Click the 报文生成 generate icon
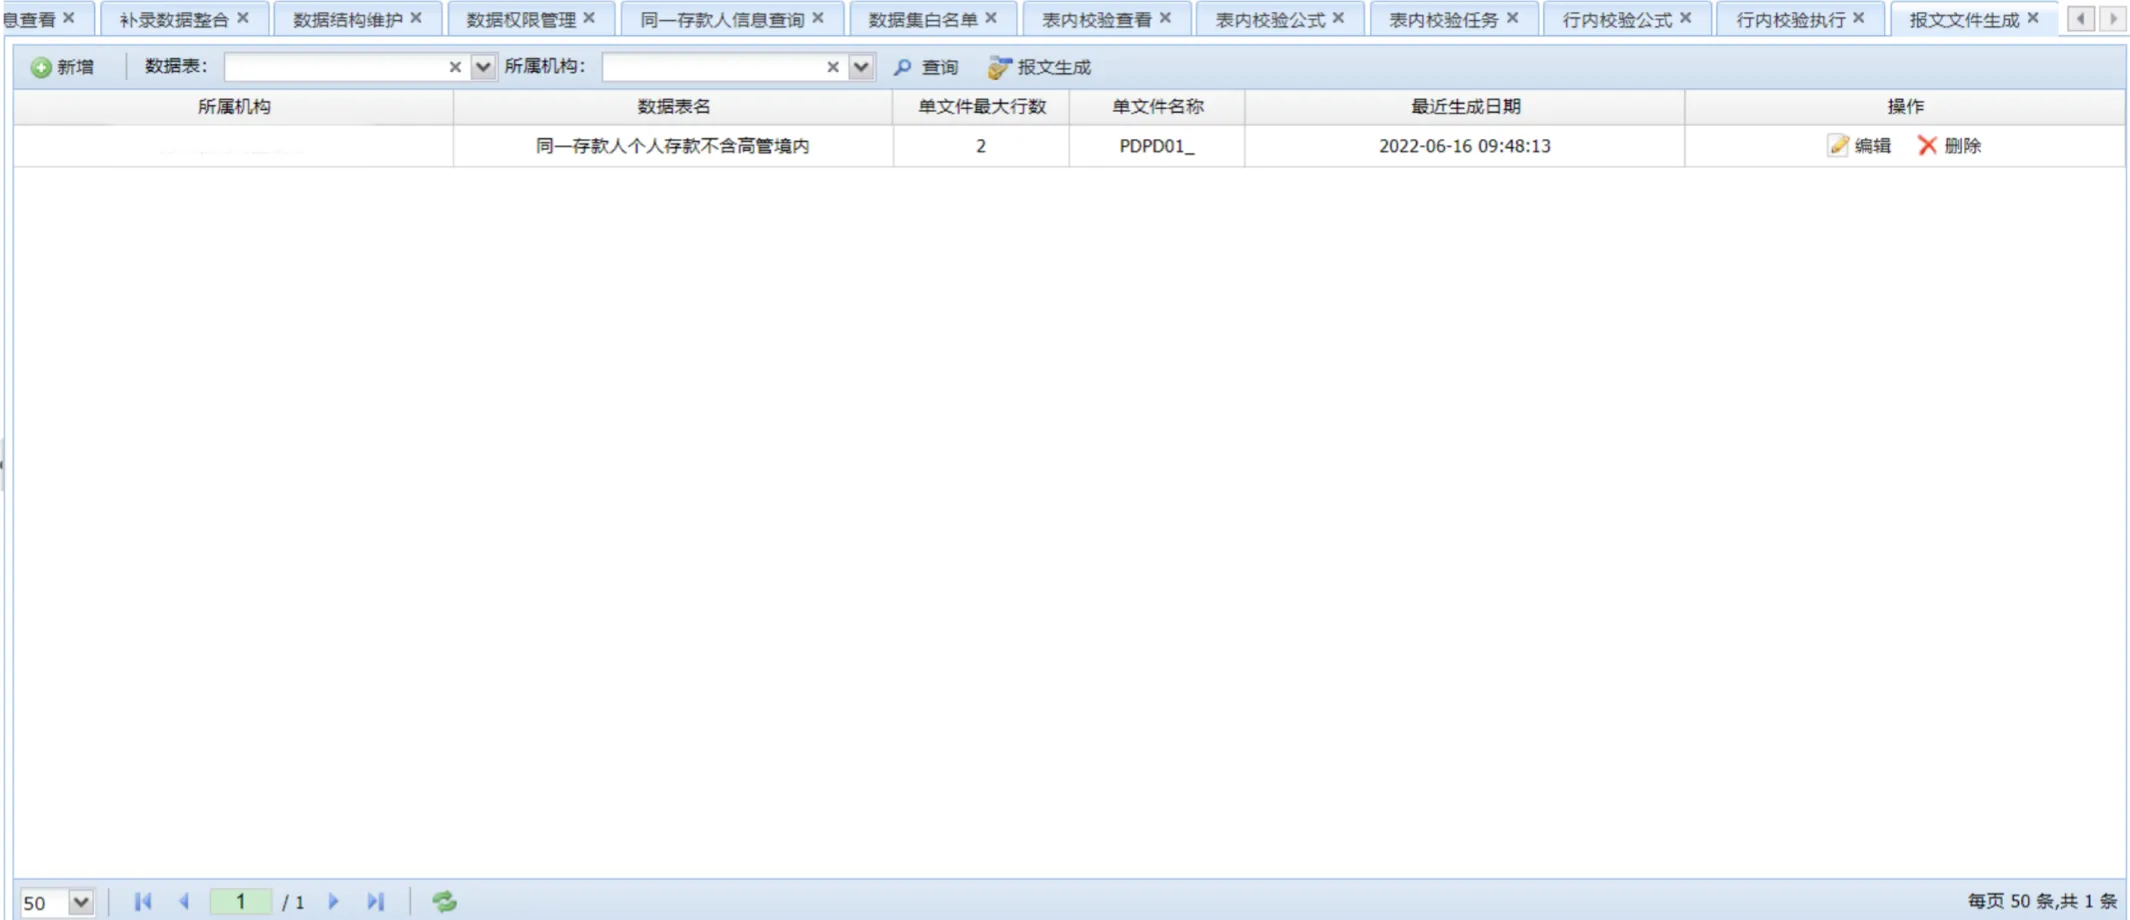The image size is (2130, 920). pyautogui.click(x=998, y=68)
